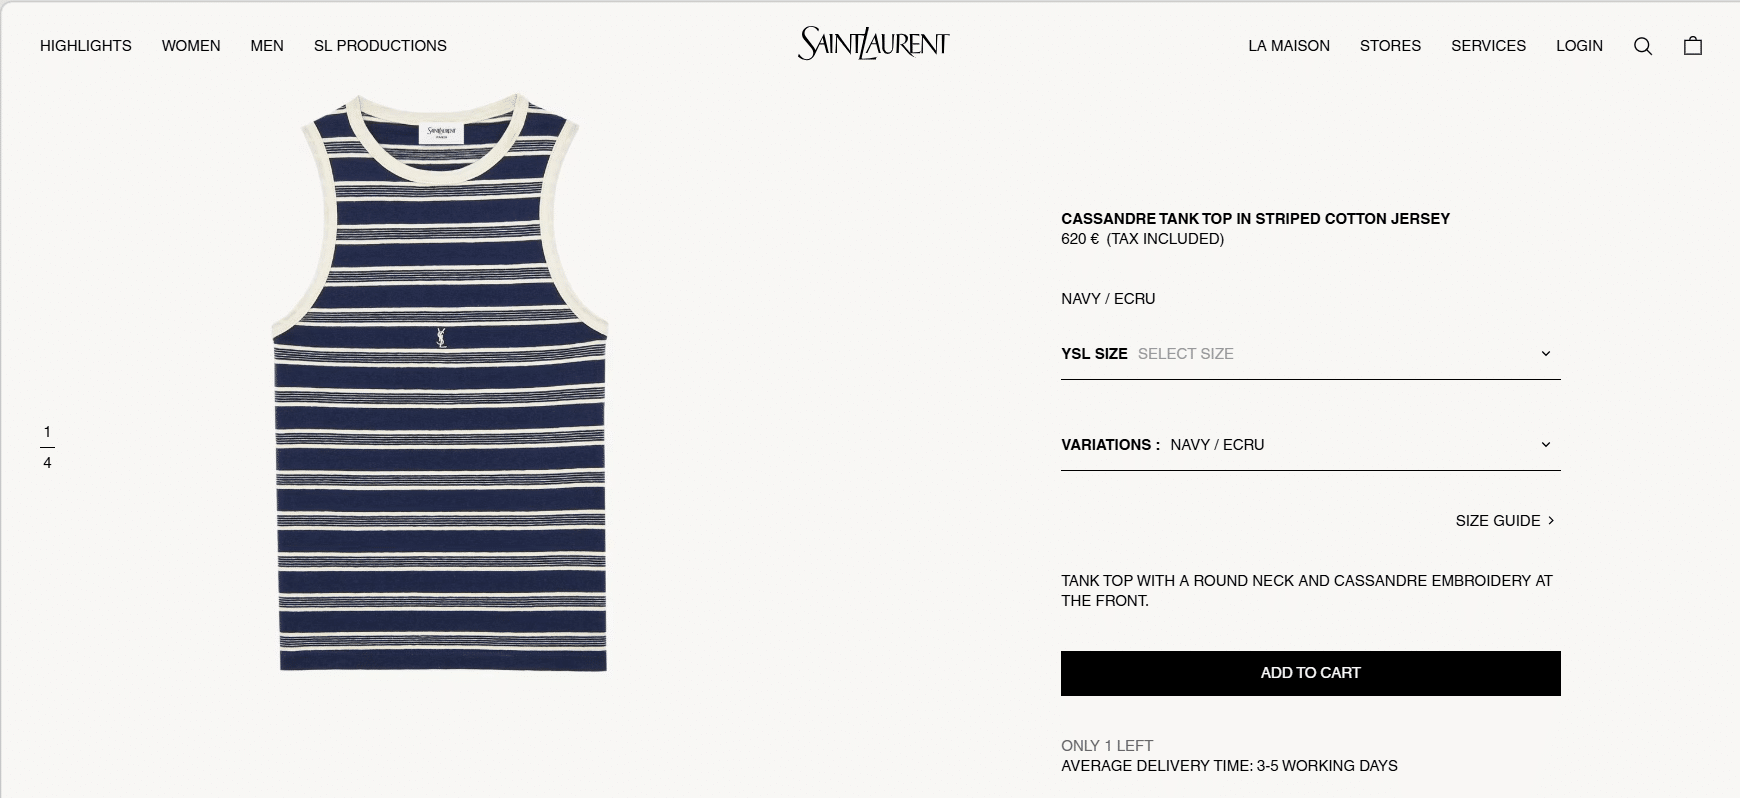This screenshot has height=798, width=1740.
Task: Open the search magnifier icon
Action: 1642,46
